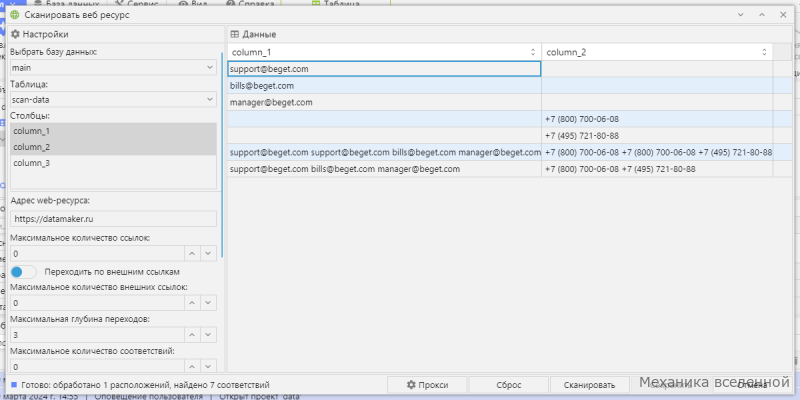Select the support@beget.com cell in first row
The height and width of the screenshot is (400, 800).
(384, 69)
